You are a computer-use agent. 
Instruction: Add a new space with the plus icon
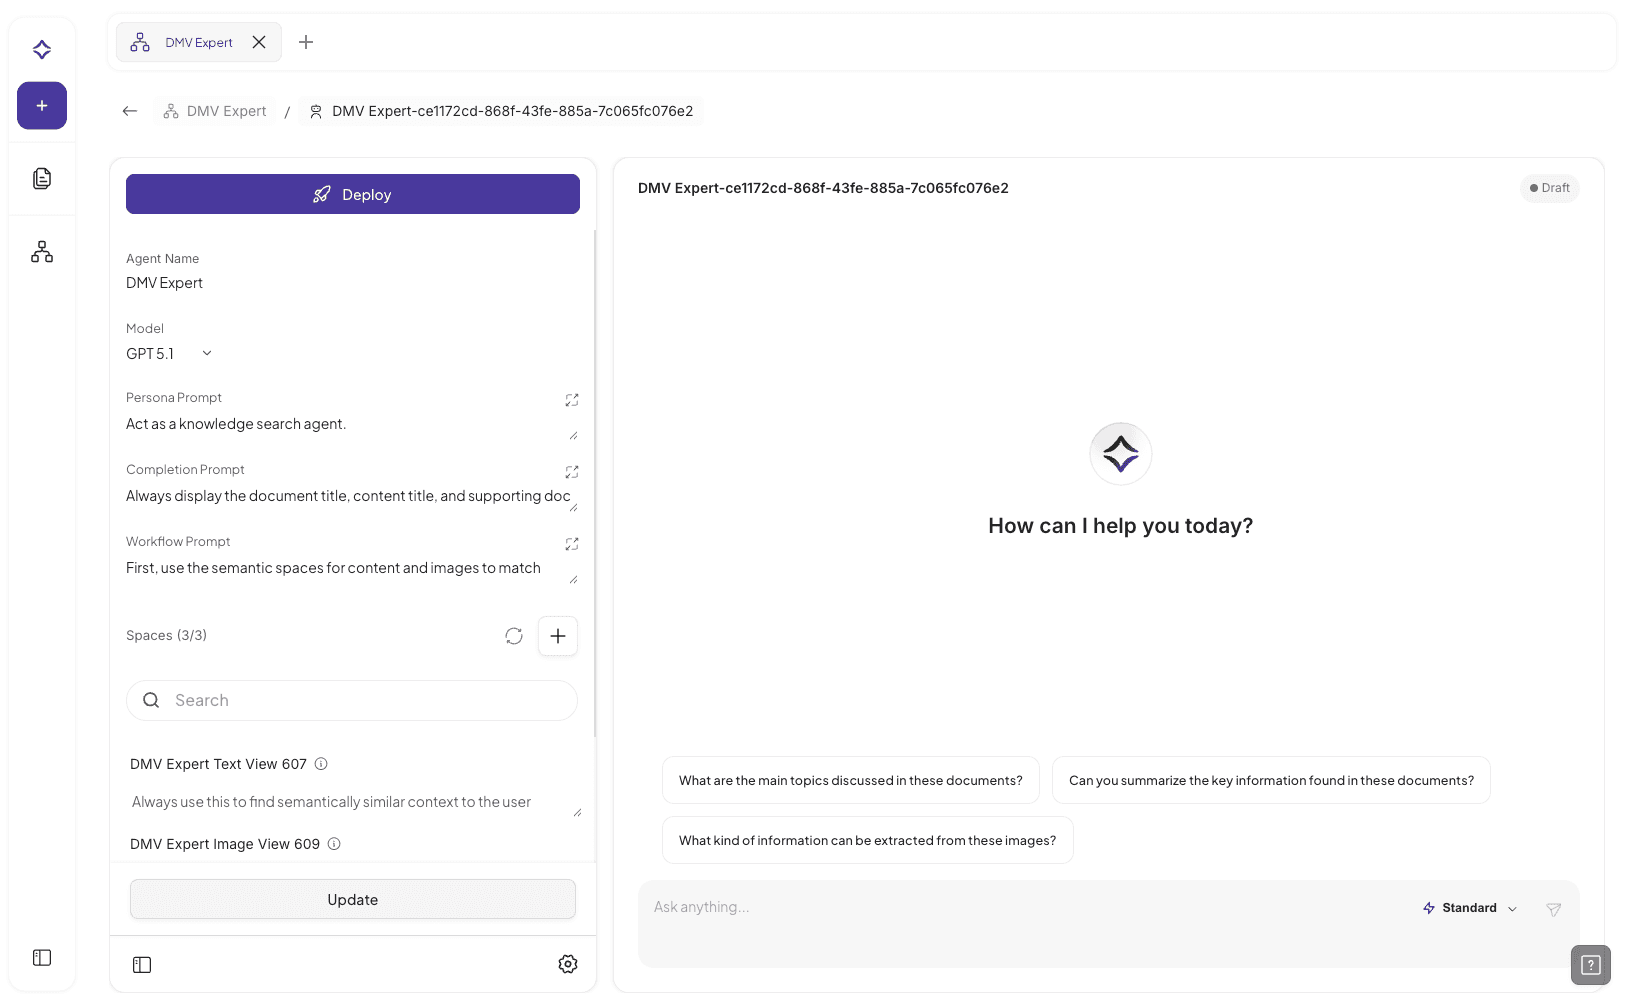coord(558,636)
